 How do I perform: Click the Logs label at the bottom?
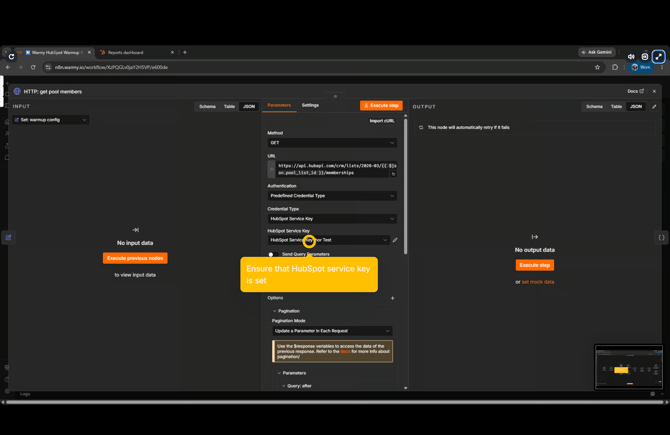coord(25,394)
